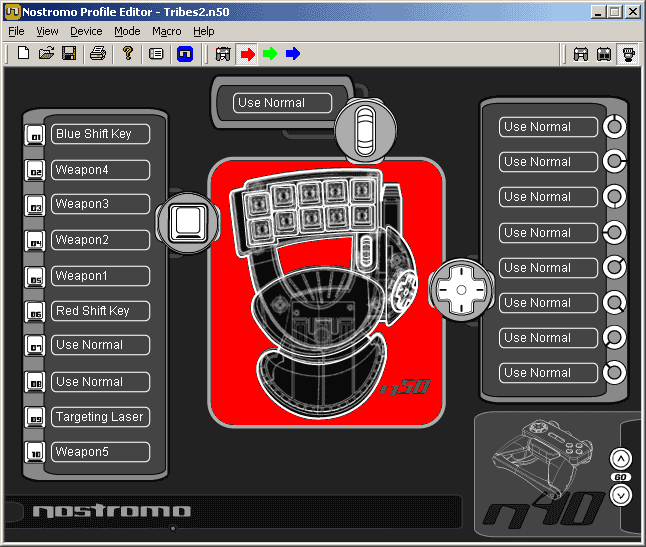Click button 02 key icon
646x547 pixels.
click(35, 171)
